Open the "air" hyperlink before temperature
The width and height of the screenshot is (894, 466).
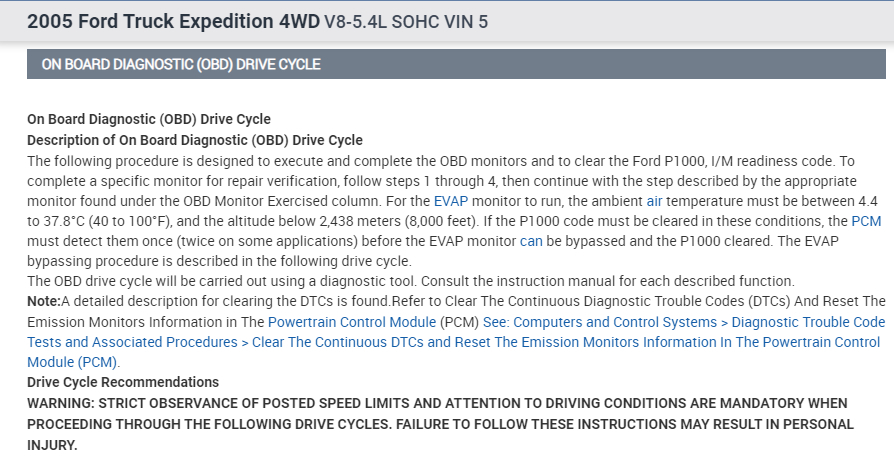654,201
